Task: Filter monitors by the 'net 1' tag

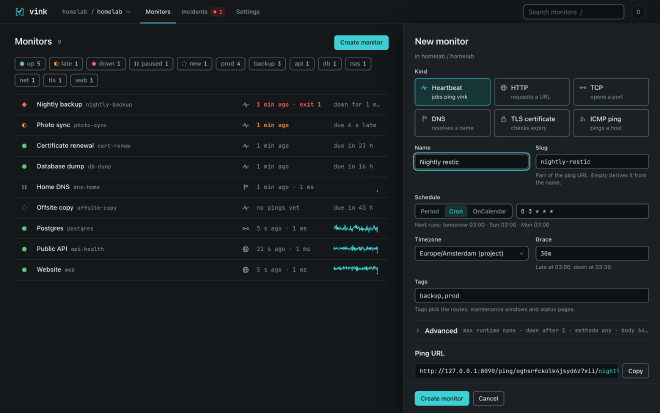Action: point(27,80)
